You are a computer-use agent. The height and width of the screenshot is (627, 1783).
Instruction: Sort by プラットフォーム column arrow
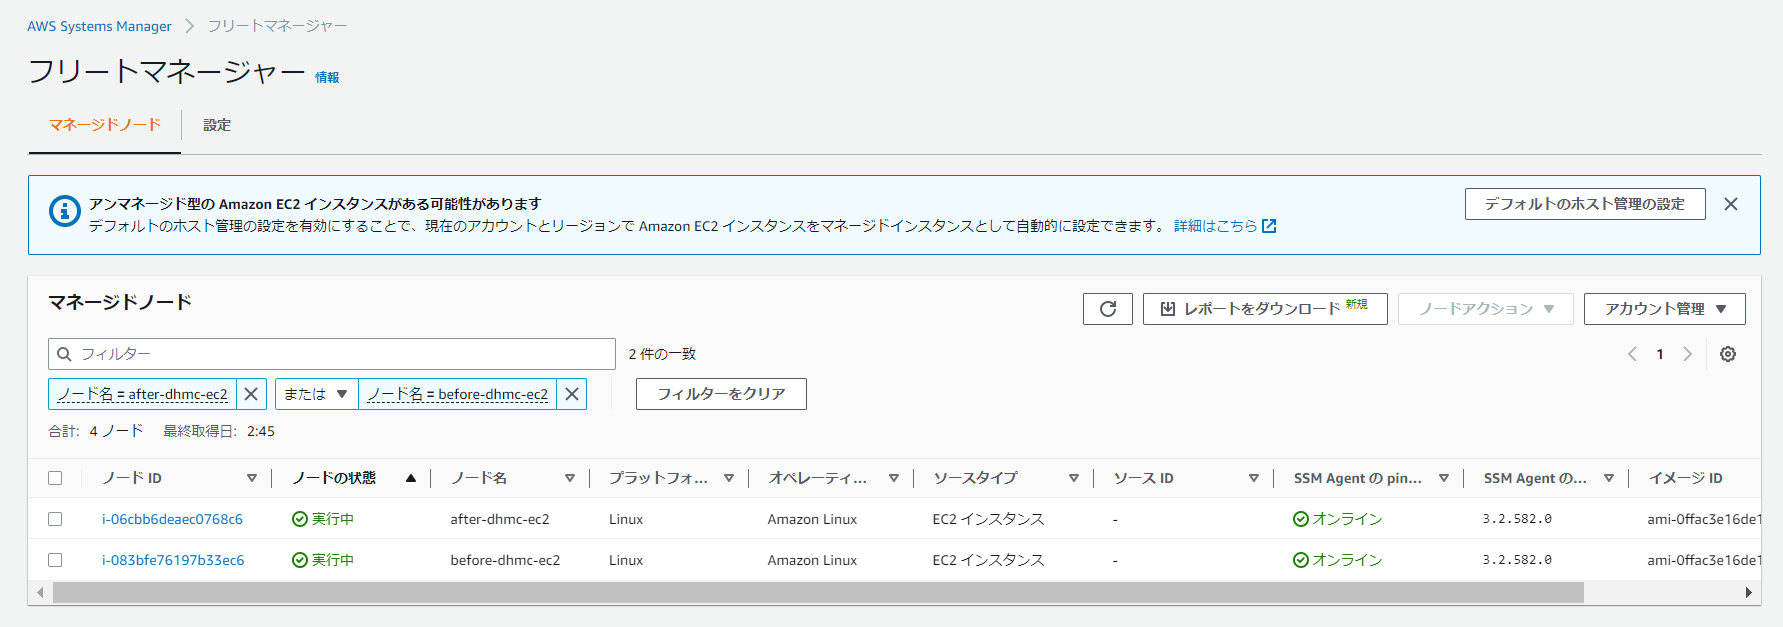pyautogui.click(x=729, y=478)
